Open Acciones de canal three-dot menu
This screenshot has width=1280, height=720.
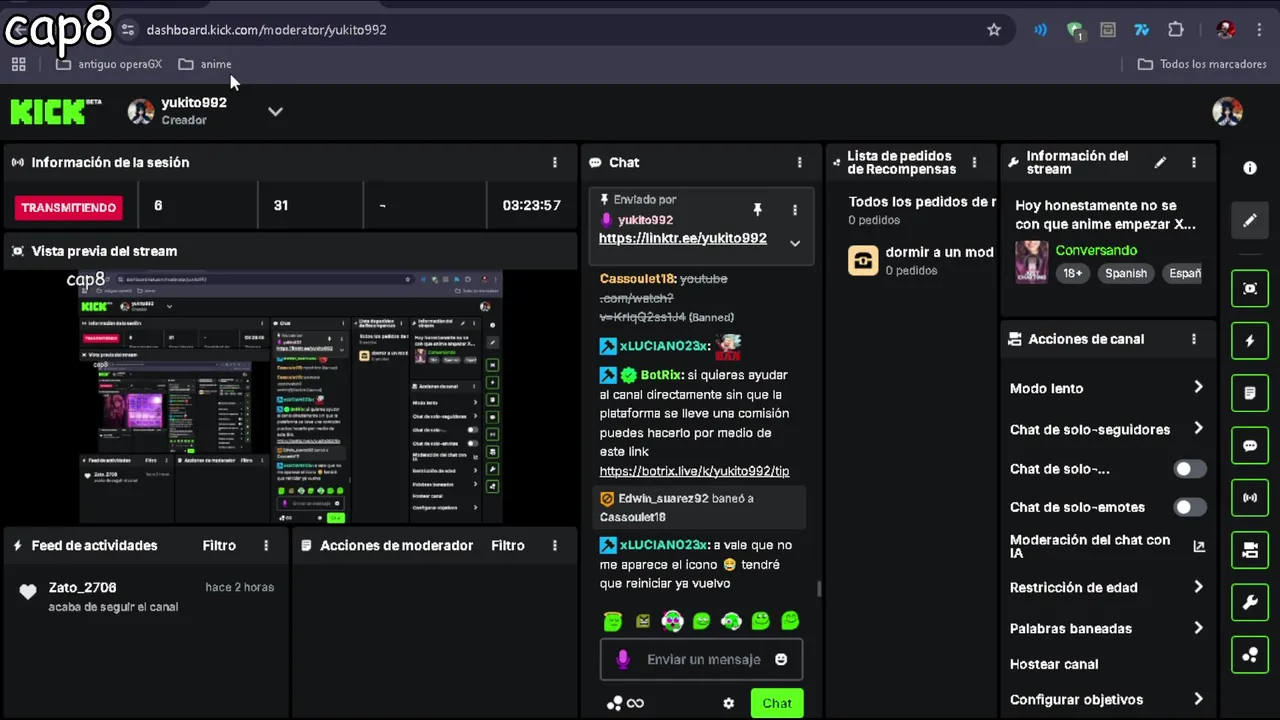pos(1193,339)
